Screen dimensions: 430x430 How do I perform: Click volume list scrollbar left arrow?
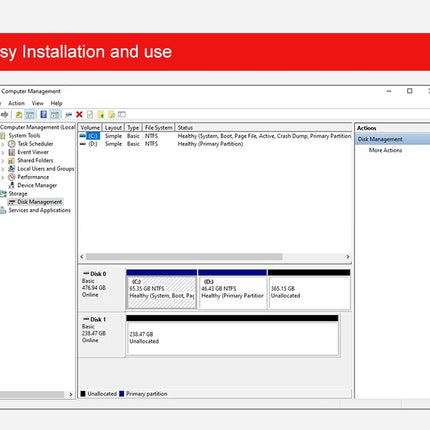tap(82, 257)
